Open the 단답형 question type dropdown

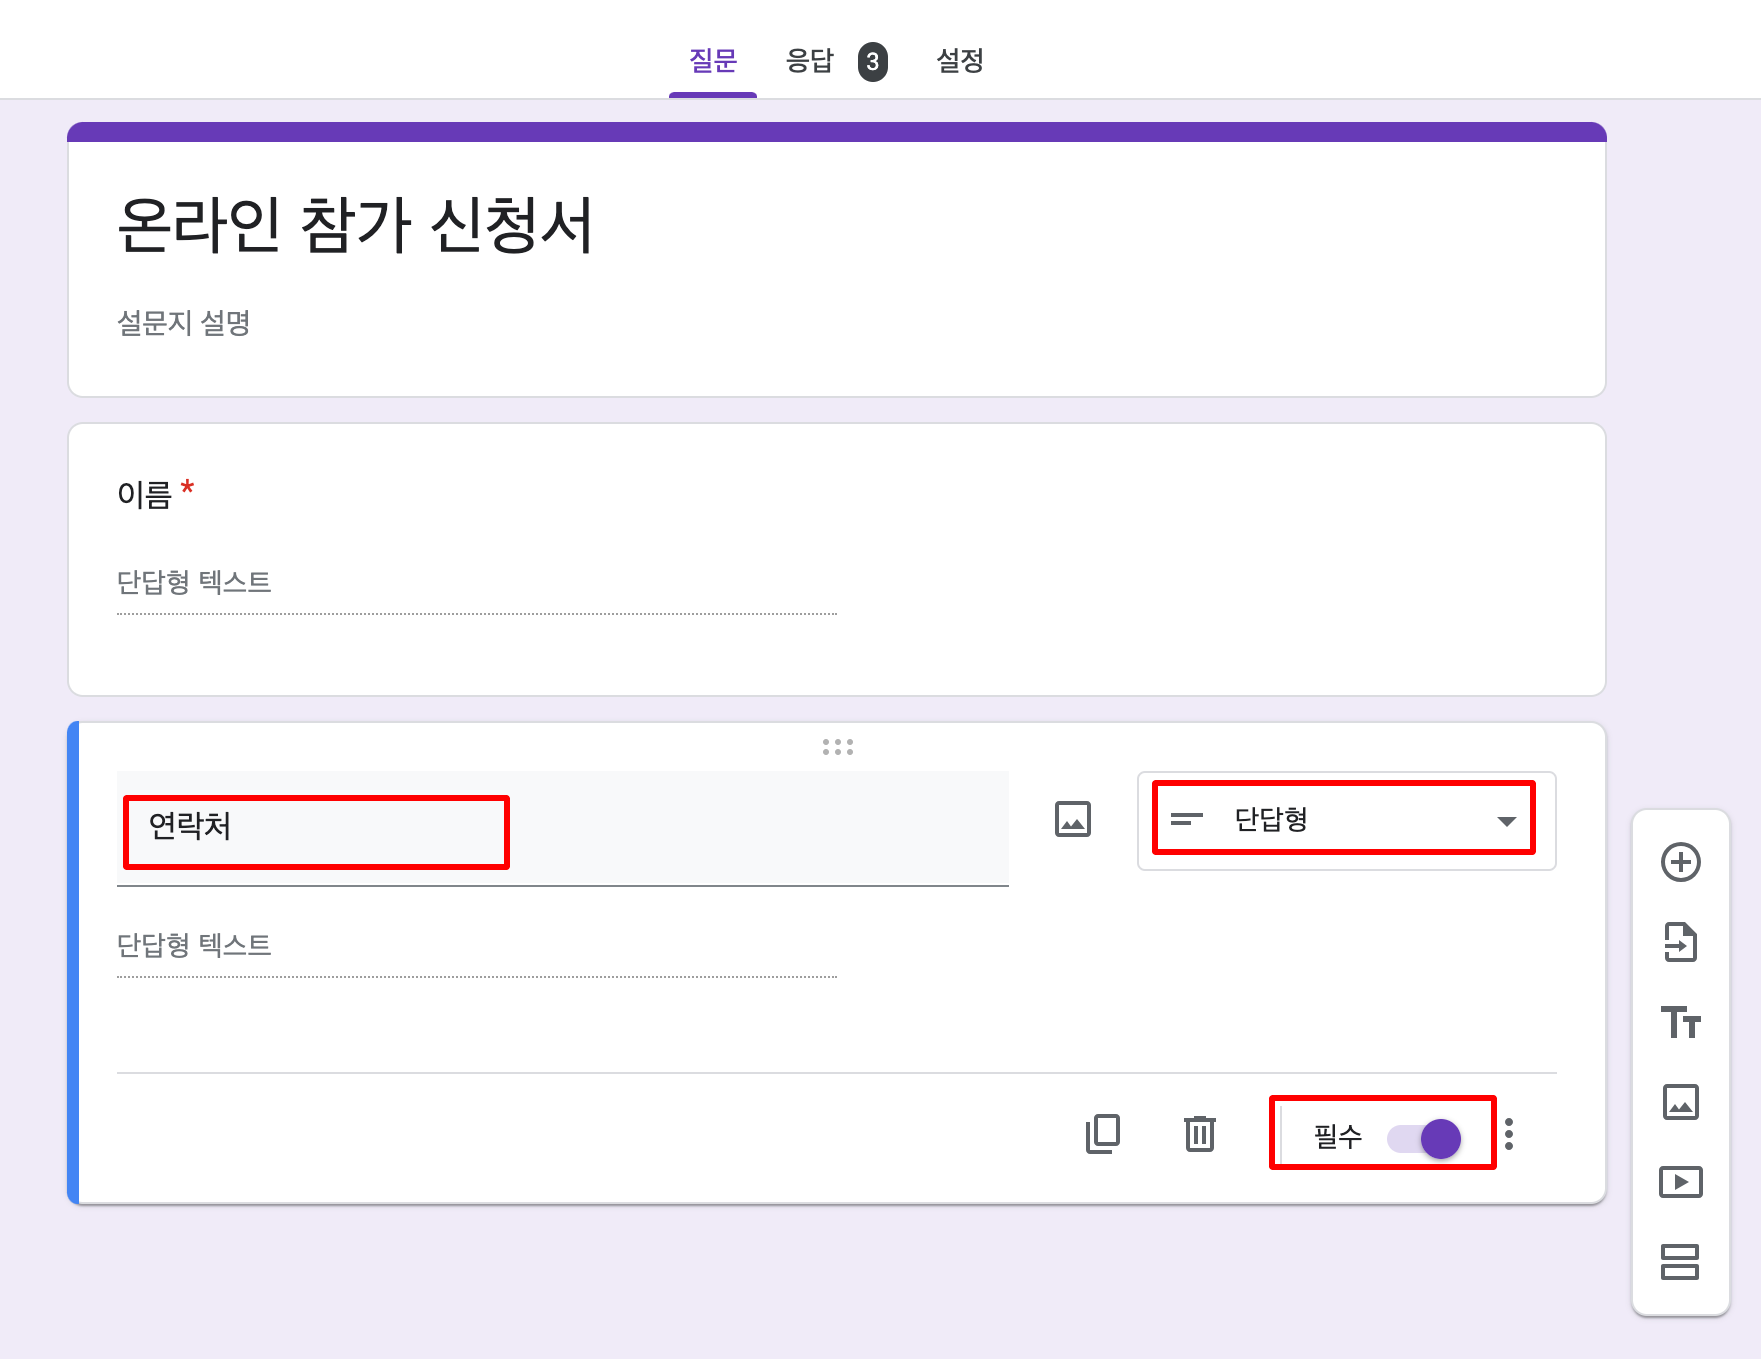tap(1346, 821)
